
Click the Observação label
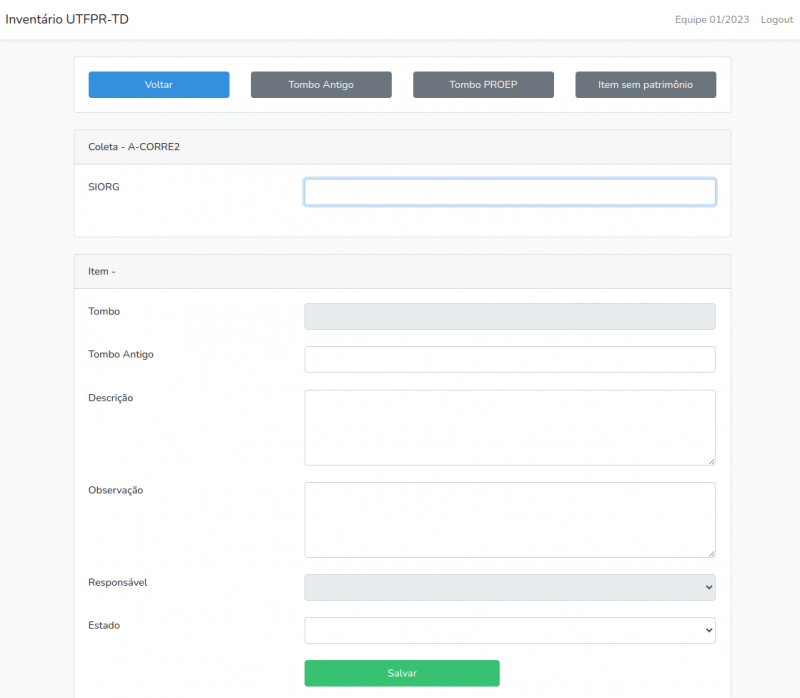116,490
